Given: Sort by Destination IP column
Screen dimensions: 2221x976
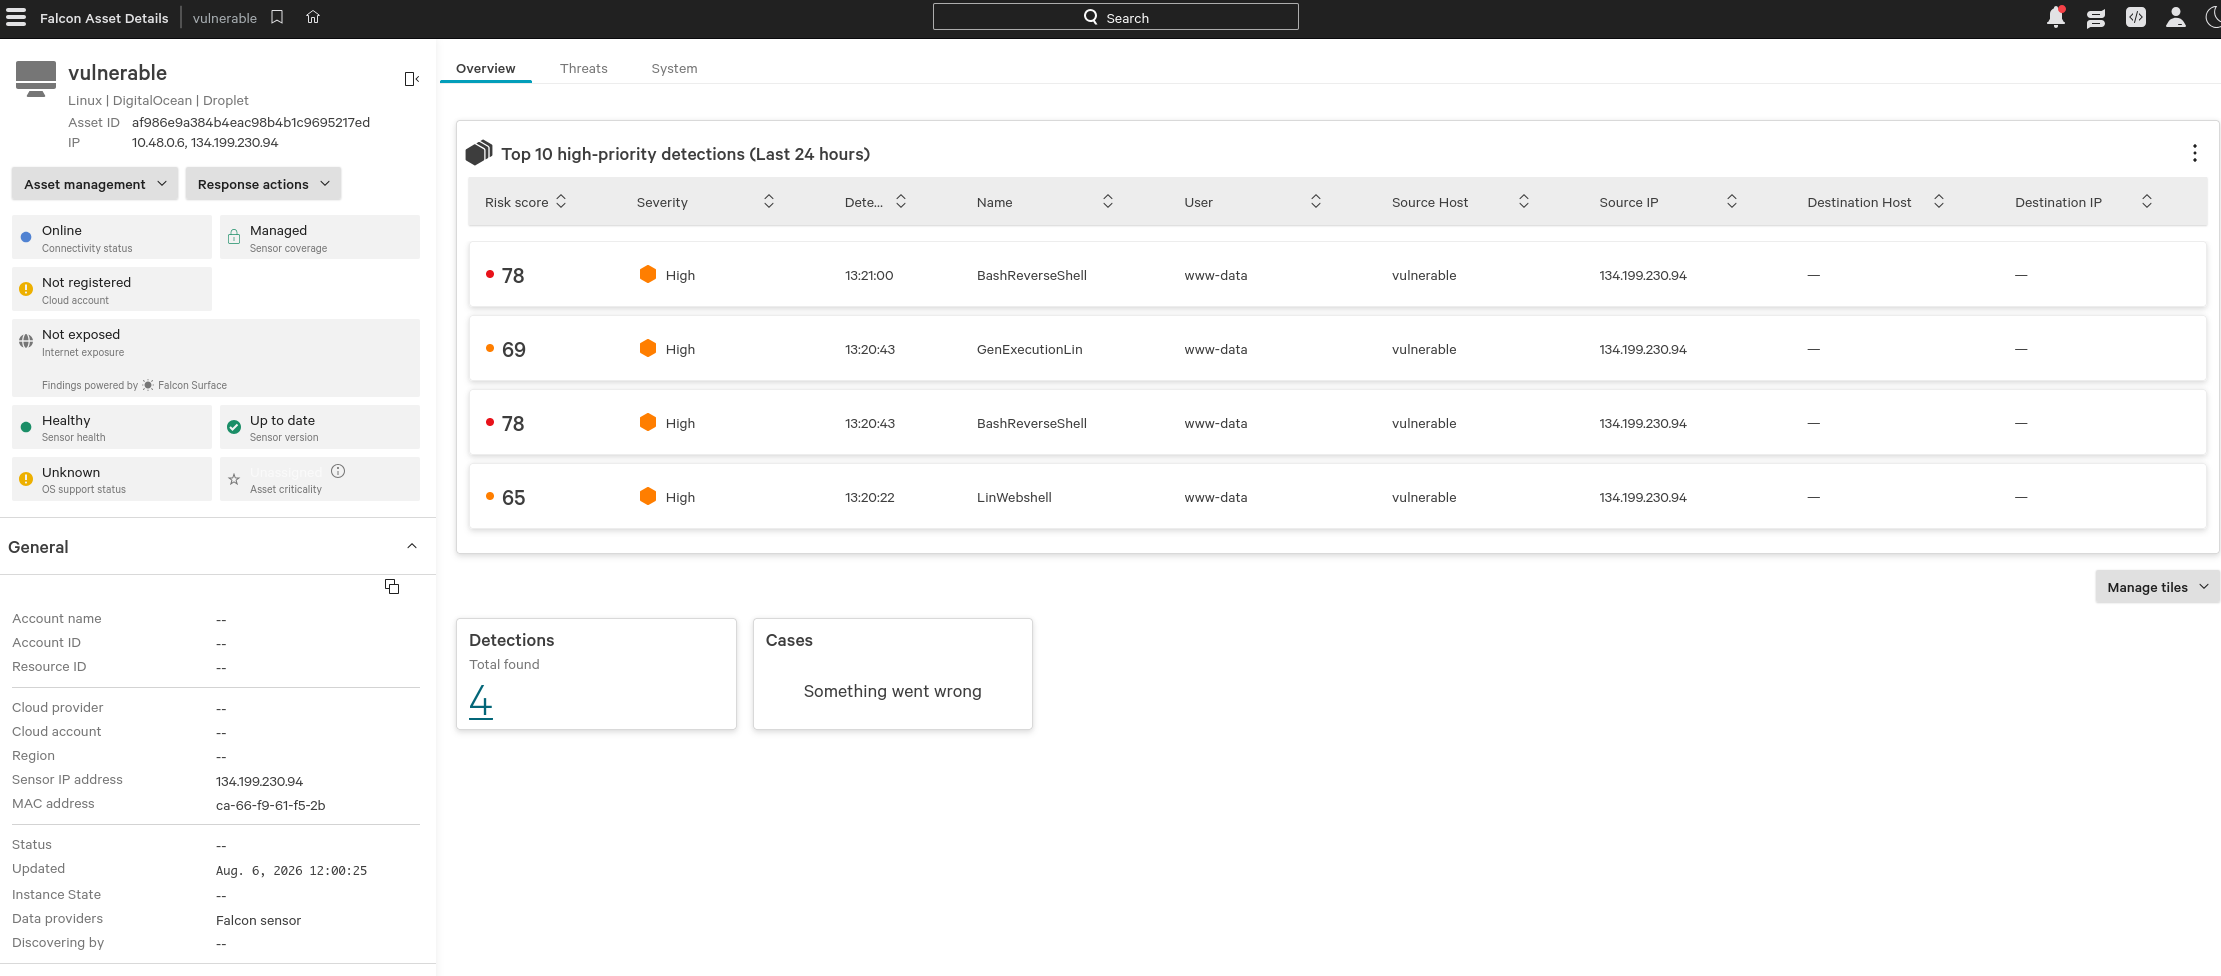Looking at the screenshot, I should click(2147, 201).
